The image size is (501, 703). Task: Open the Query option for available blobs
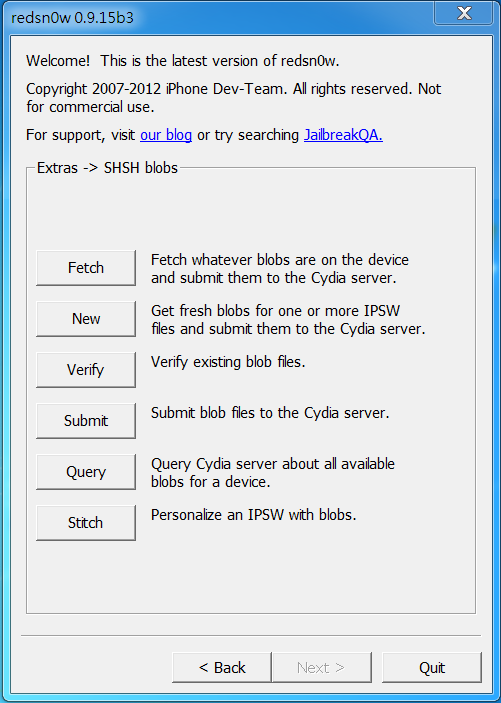coord(86,472)
